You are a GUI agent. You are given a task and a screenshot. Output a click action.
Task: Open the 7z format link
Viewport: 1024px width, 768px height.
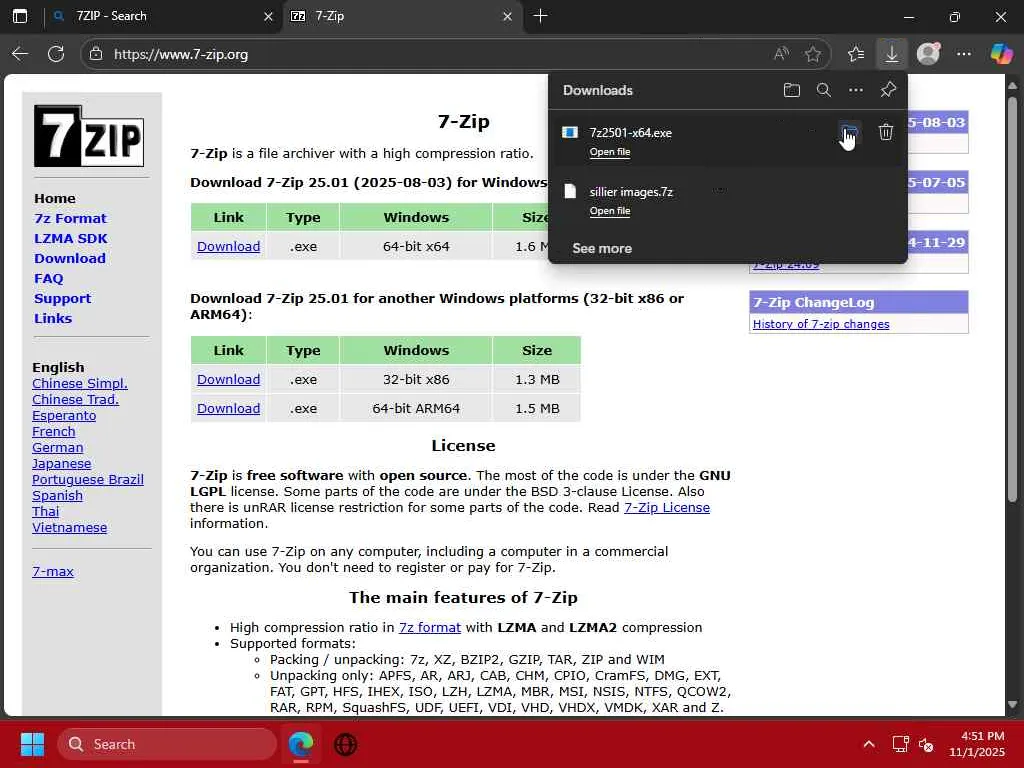[x=430, y=627]
